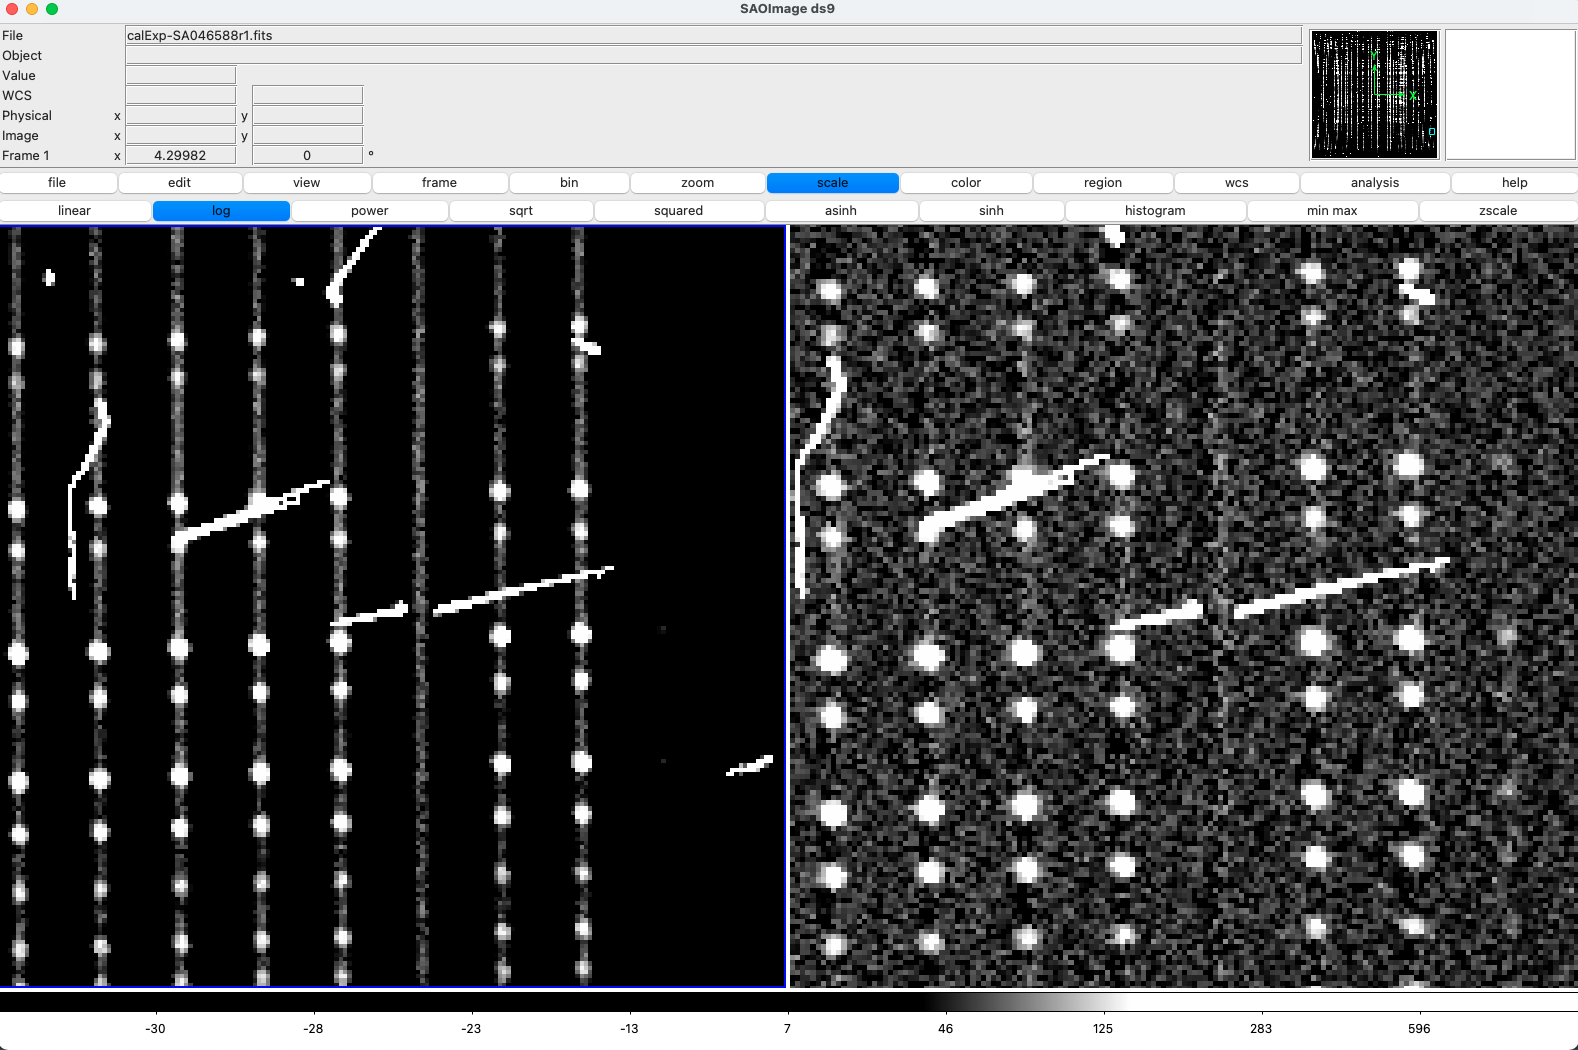Switch to the region button bar
This screenshot has height=1050, width=1578.
click(1102, 183)
